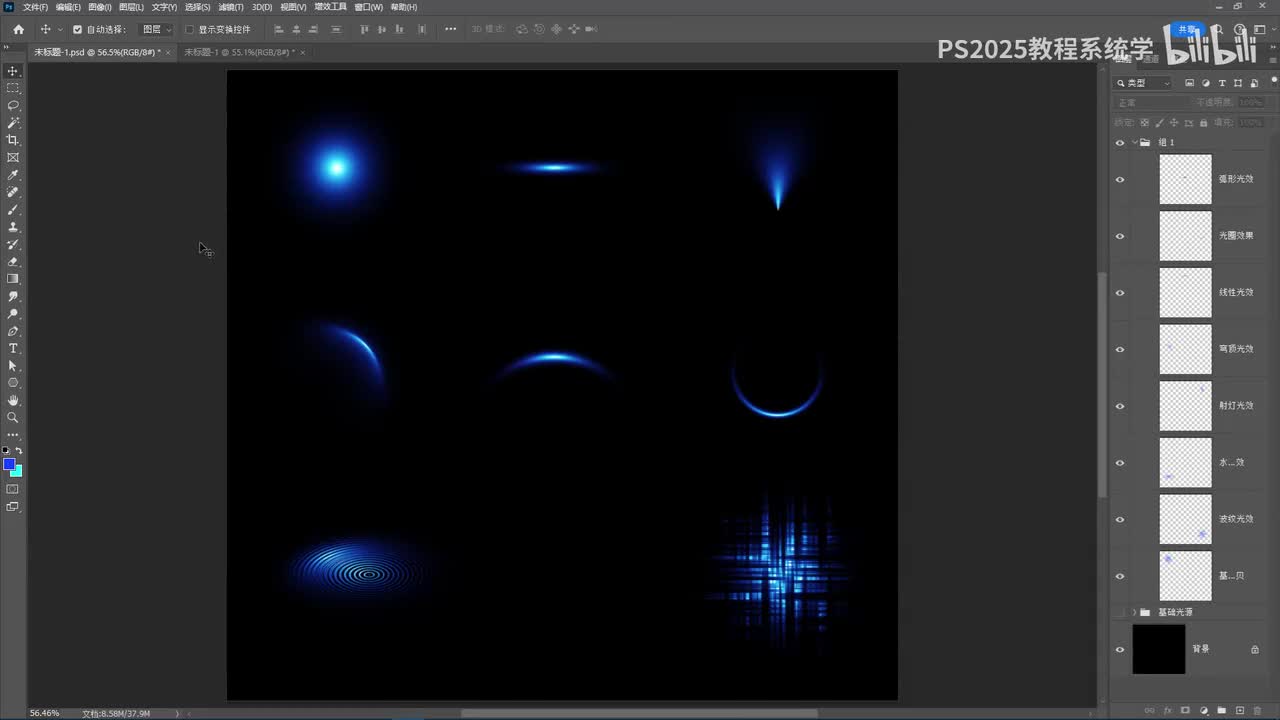The height and width of the screenshot is (720, 1280).
Task: Click the background color swatch (cyan)
Action: click(18, 473)
